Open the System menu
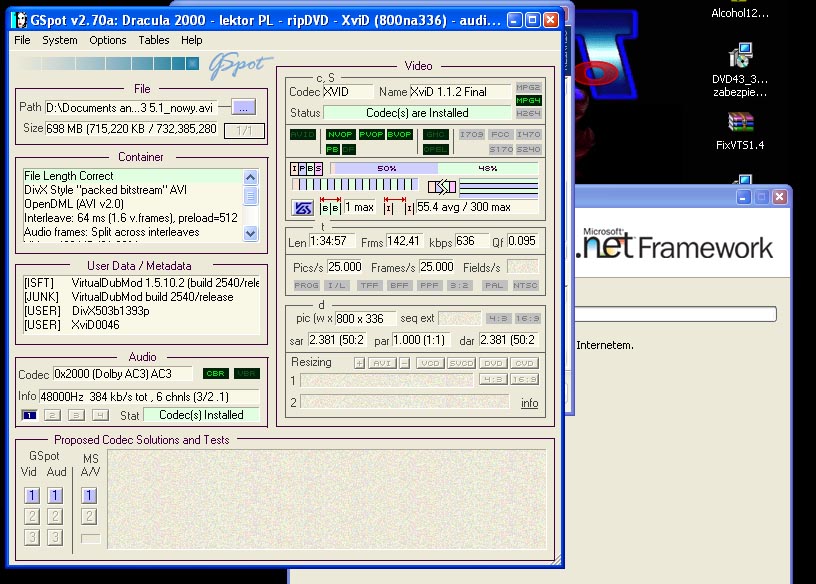Viewport: 816px width, 584px height. coord(59,40)
